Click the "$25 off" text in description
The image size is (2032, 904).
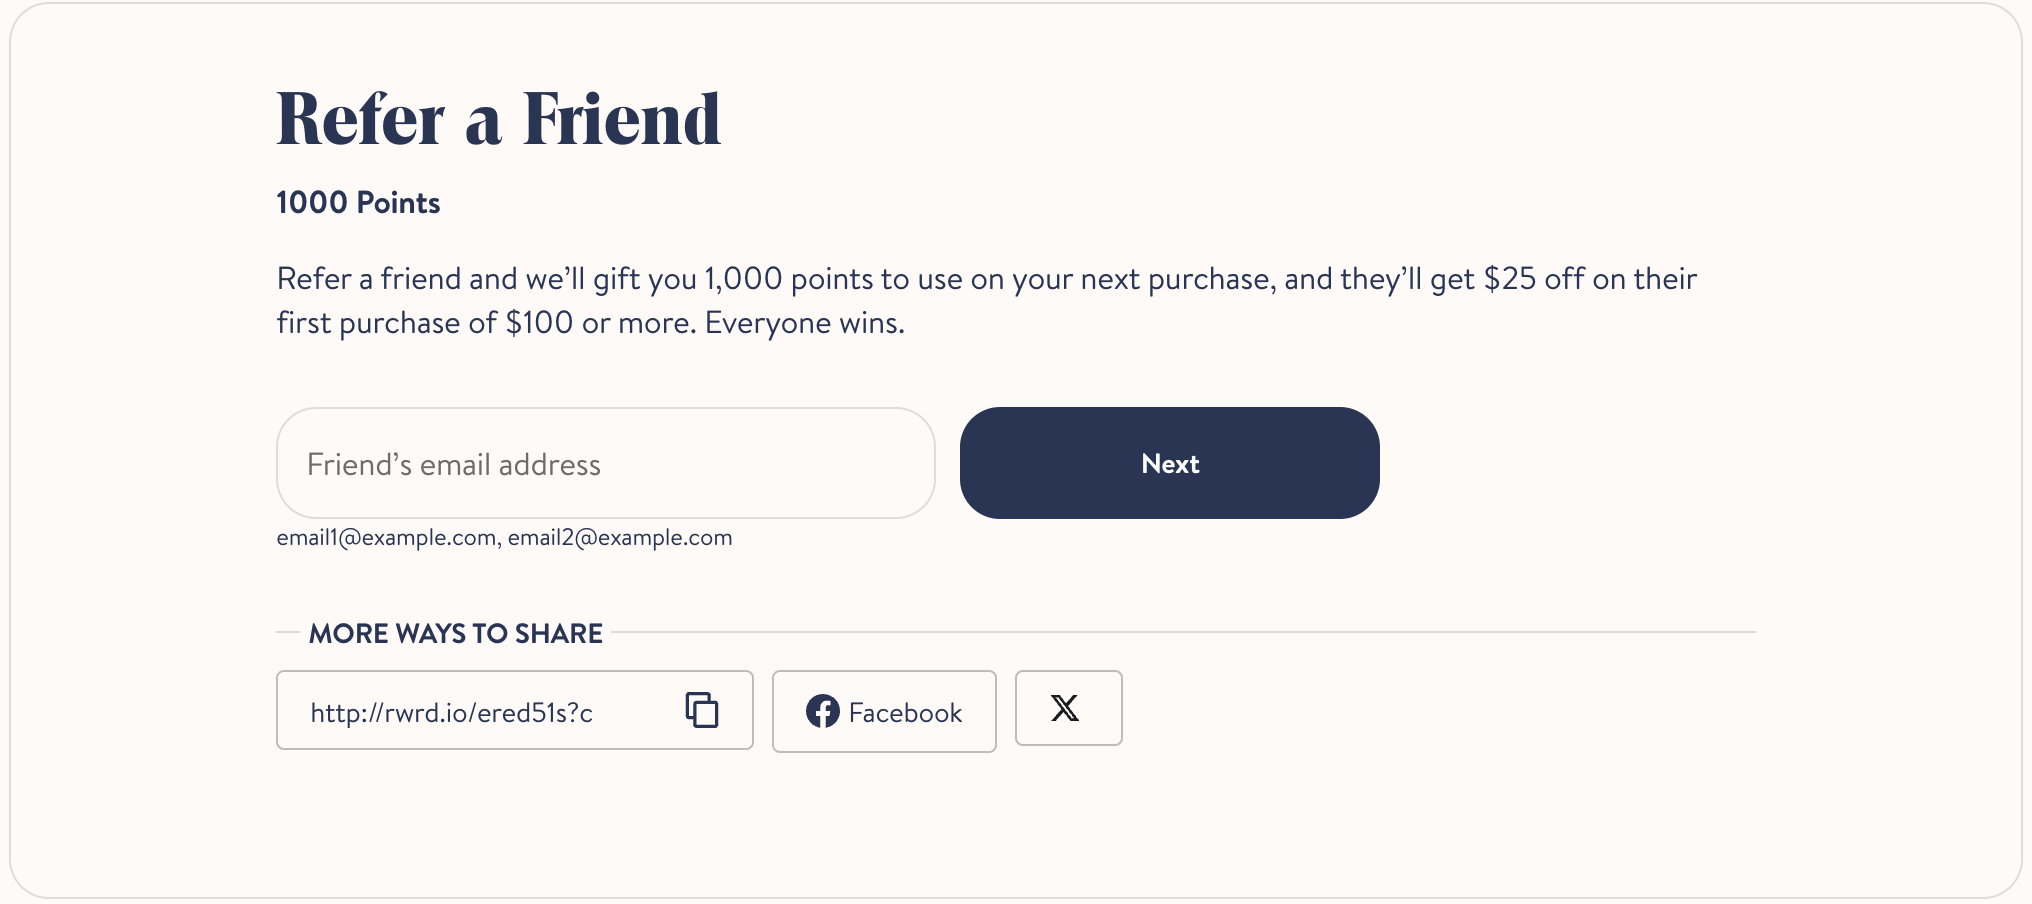(1534, 279)
